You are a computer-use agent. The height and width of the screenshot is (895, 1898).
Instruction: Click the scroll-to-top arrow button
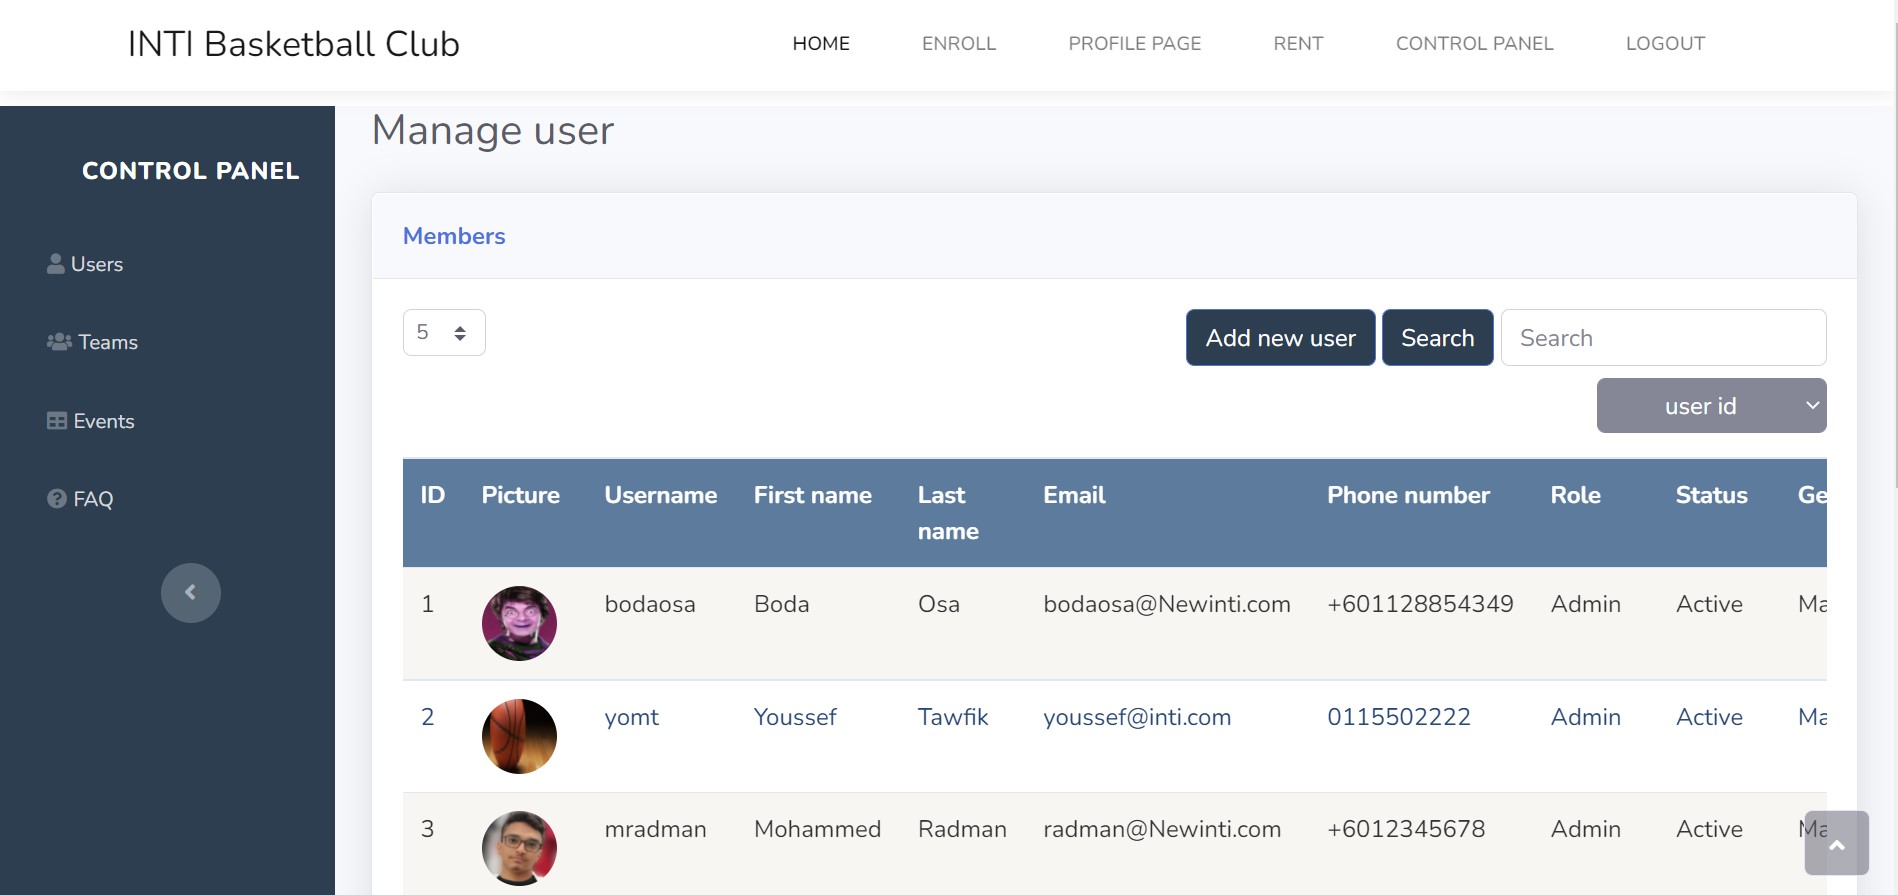click(x=1837, y=843)
